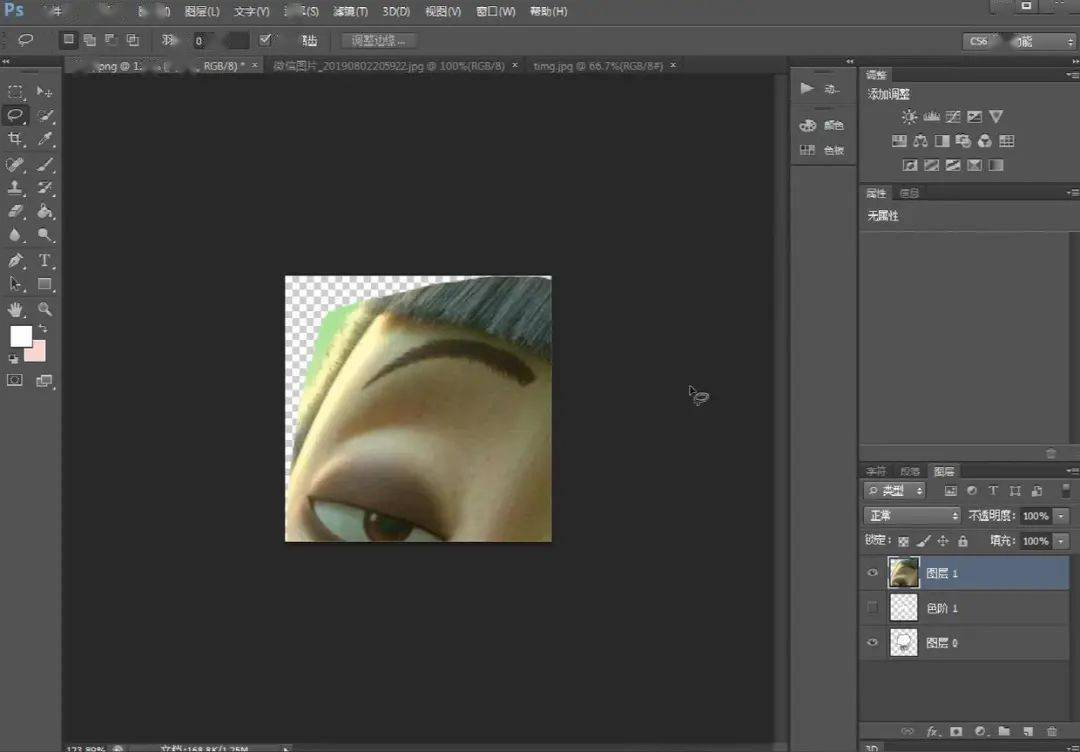Pick the Eyedropper tool
Viewport: 1080px width, 752px height.
(45, 139)
